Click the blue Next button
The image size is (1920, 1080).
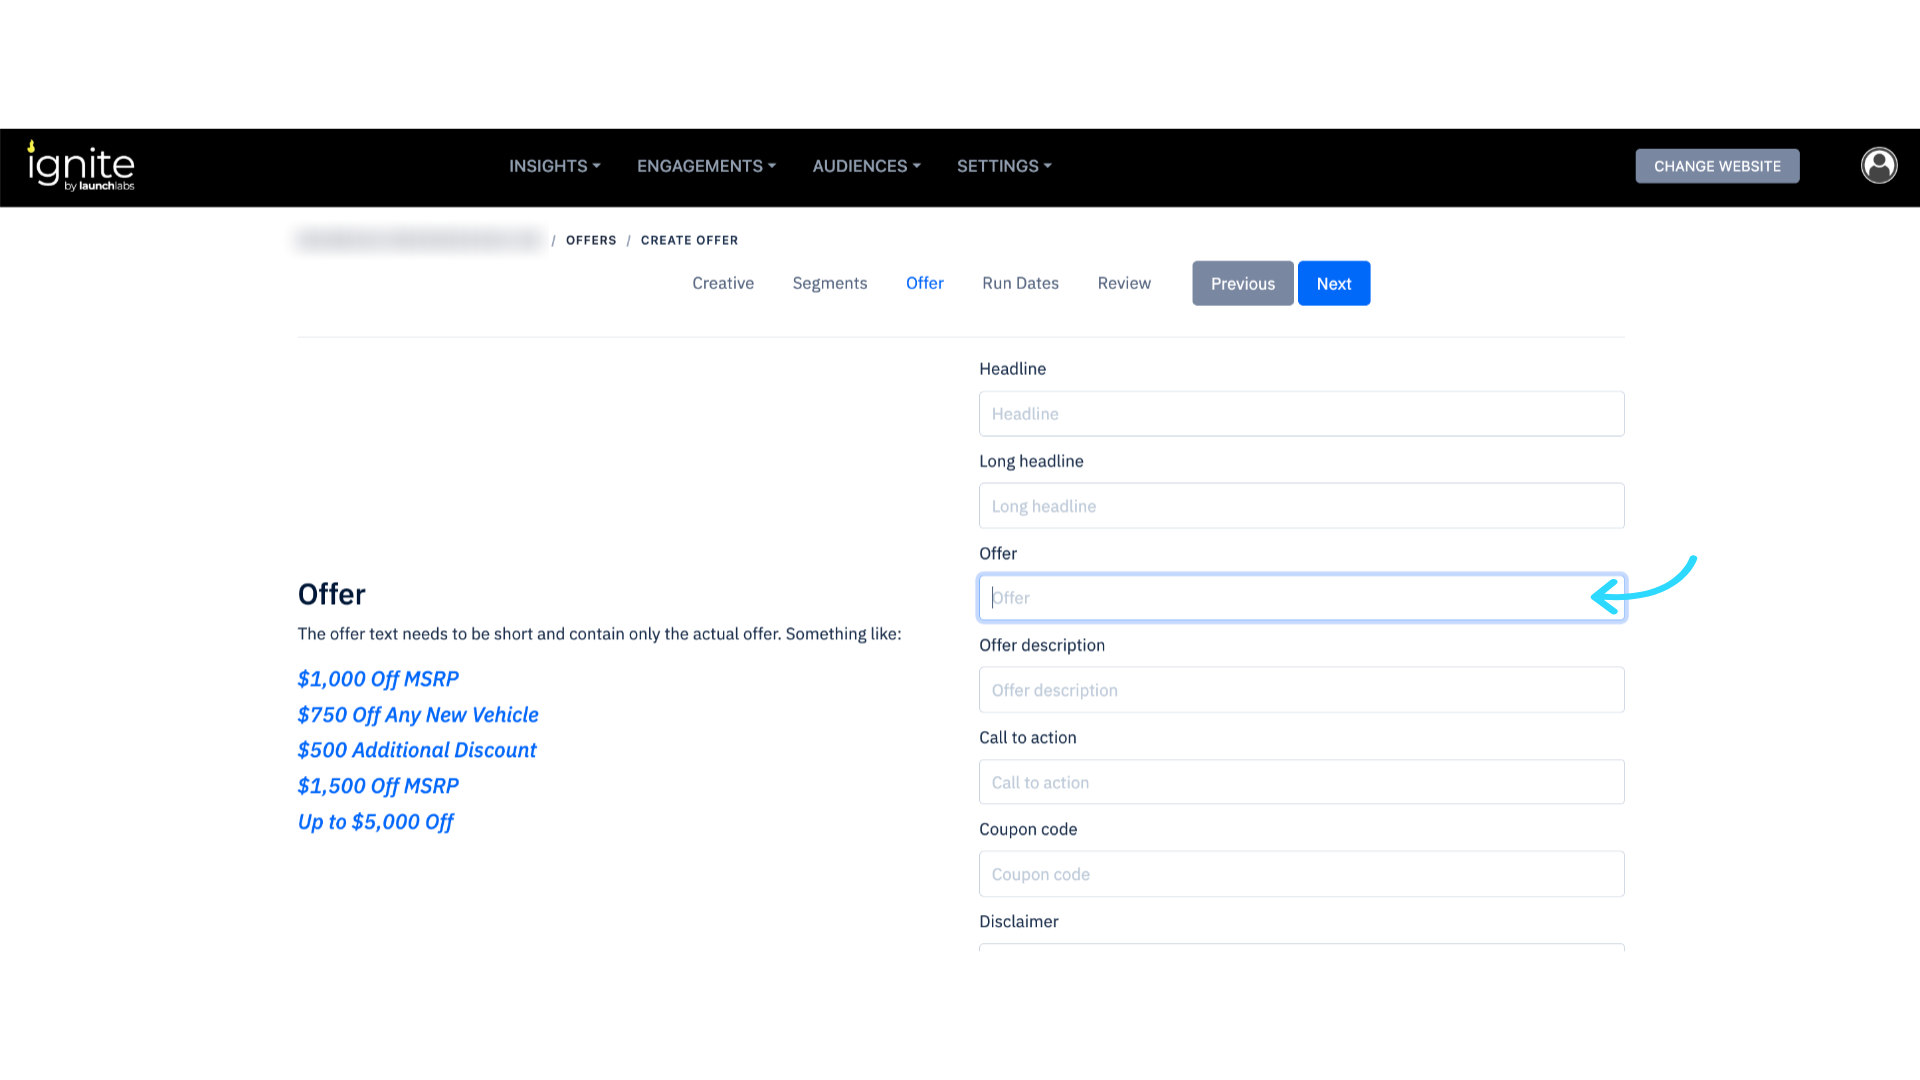coord(1333,284)
